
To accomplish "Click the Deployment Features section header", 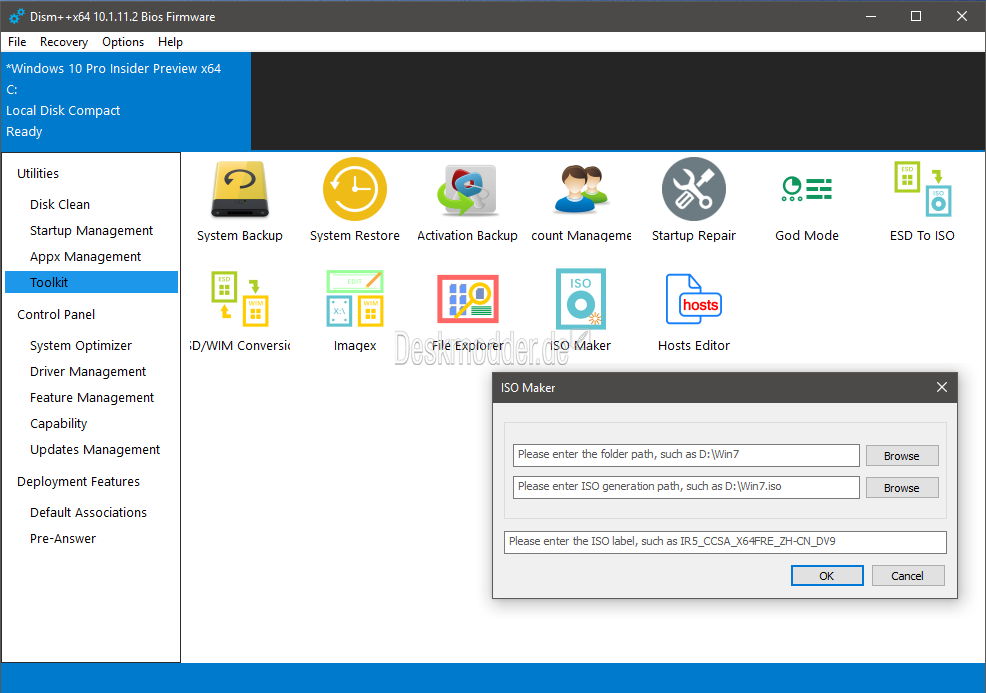I will [78, 482].
